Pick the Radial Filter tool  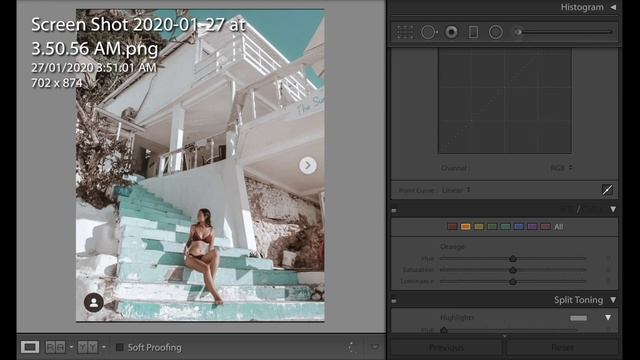[x=496, y=32]
